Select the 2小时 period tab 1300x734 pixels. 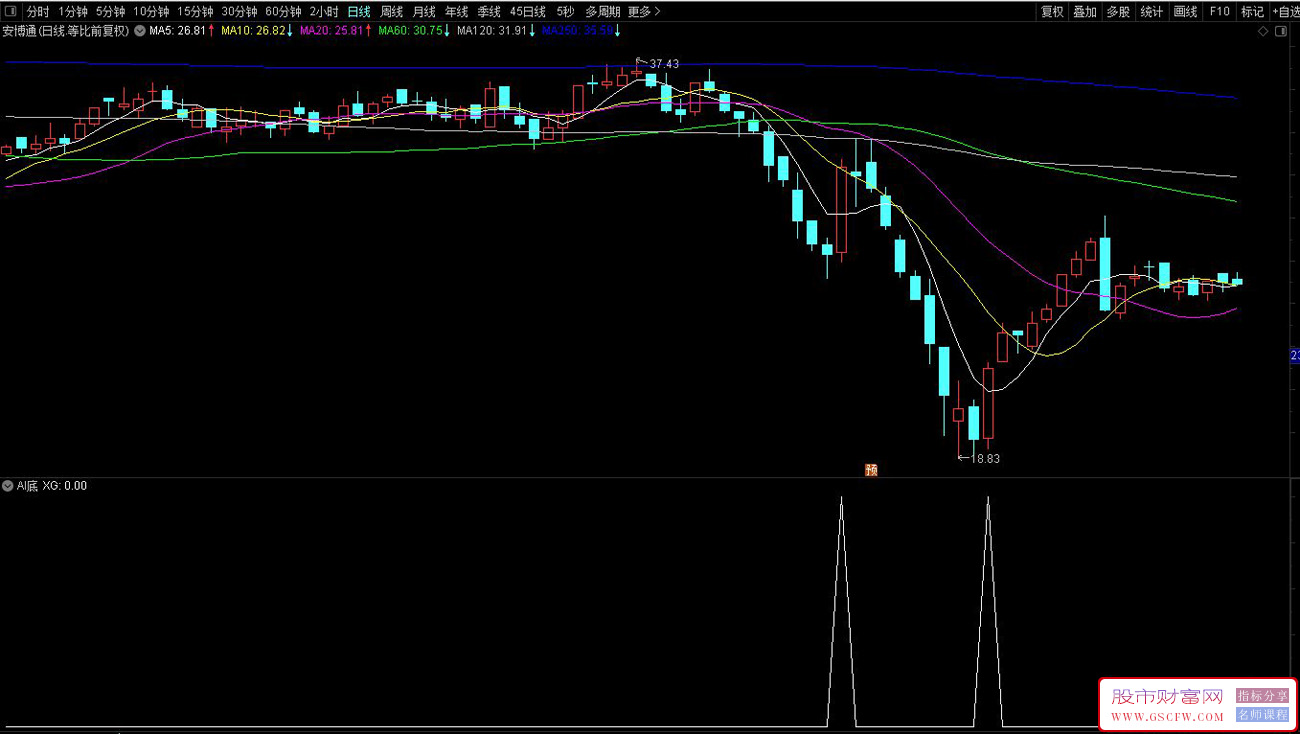(x=324, y=12)
